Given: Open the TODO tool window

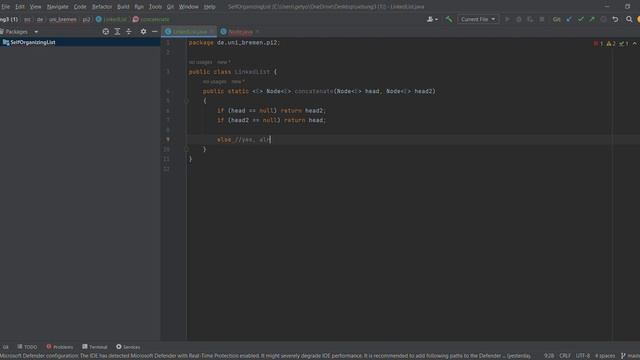Looking at the screenshot, I should 27,347.
